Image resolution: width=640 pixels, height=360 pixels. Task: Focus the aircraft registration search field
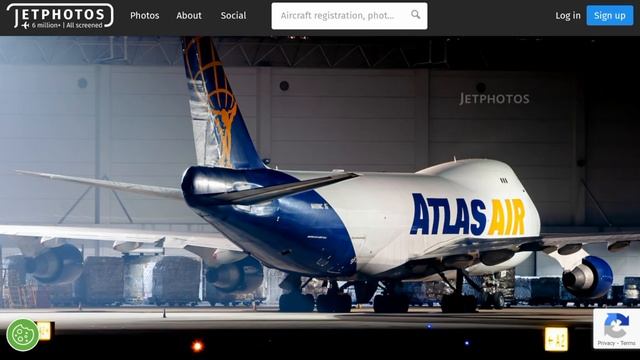click(x=349, y=16)
